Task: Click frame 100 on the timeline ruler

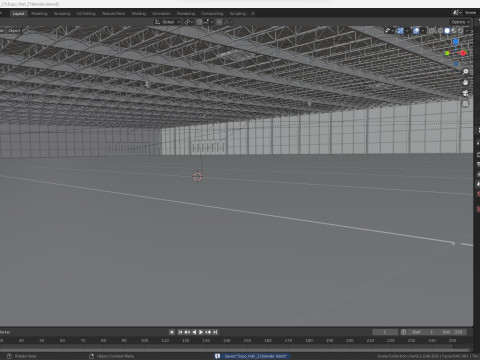Action: [144, 341]
